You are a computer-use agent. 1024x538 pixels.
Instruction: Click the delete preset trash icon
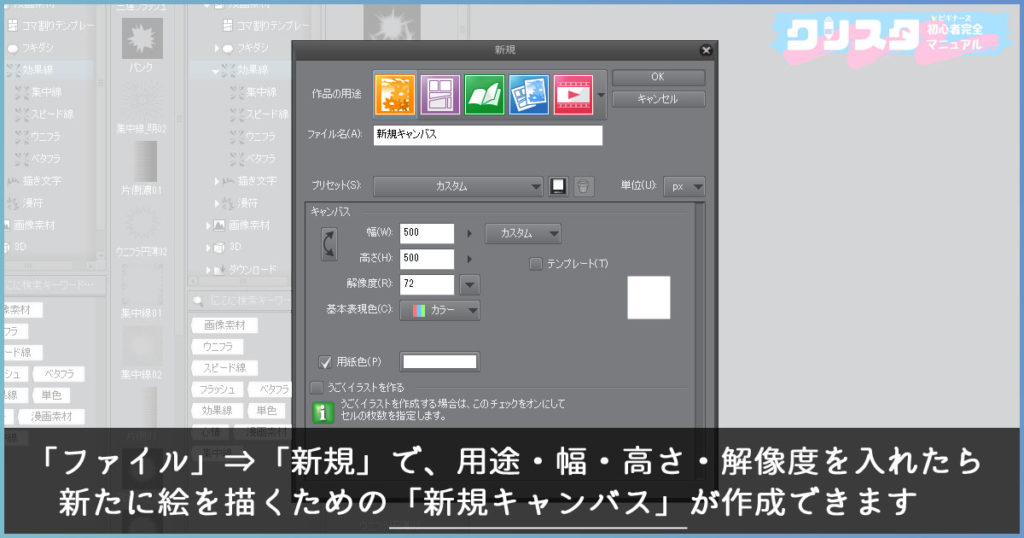tap(583, 187)
